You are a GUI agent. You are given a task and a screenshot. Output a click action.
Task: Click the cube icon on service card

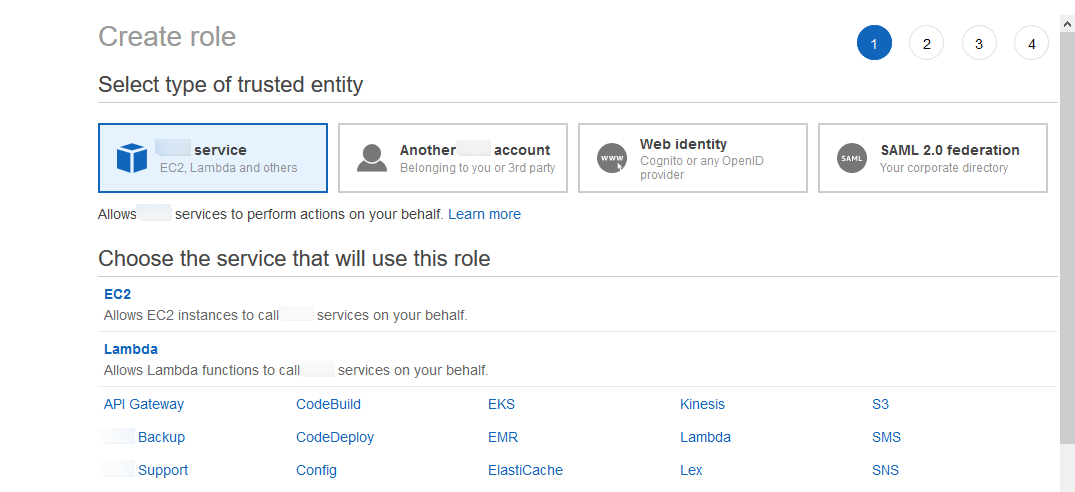(132, 158)
